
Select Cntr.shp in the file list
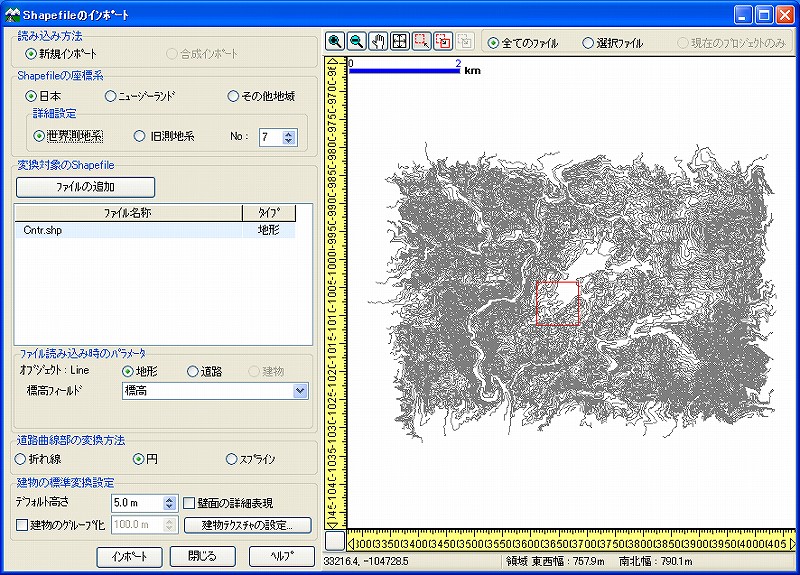coord(43,230)
